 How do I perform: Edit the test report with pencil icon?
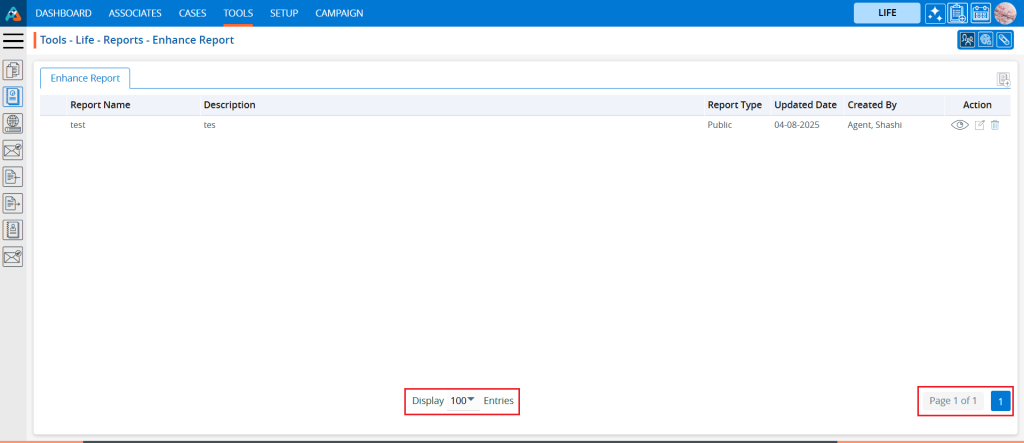tap(980, 125)
